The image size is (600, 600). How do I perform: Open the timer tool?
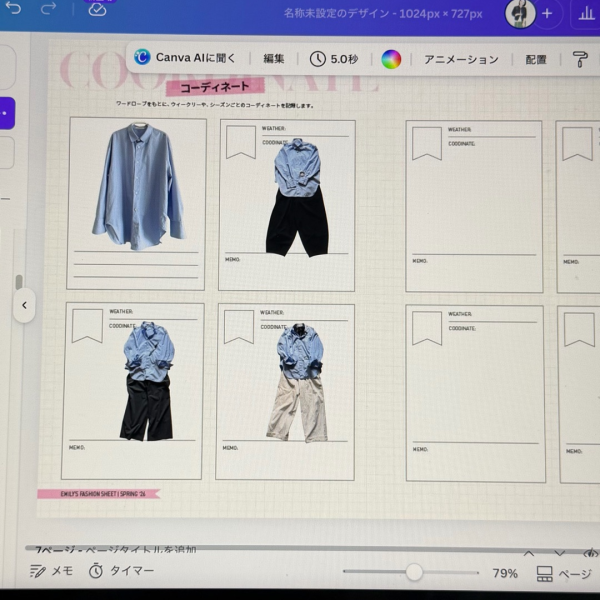coord(121,571)
